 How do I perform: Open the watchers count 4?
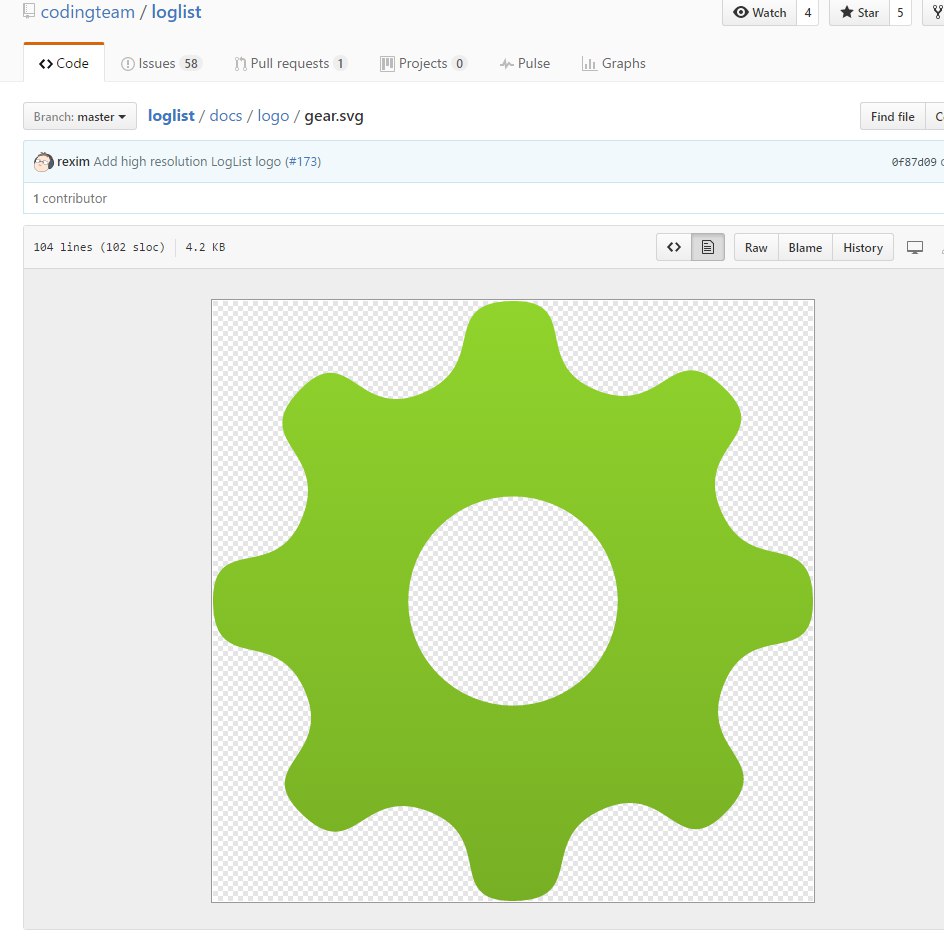point(807,13)
